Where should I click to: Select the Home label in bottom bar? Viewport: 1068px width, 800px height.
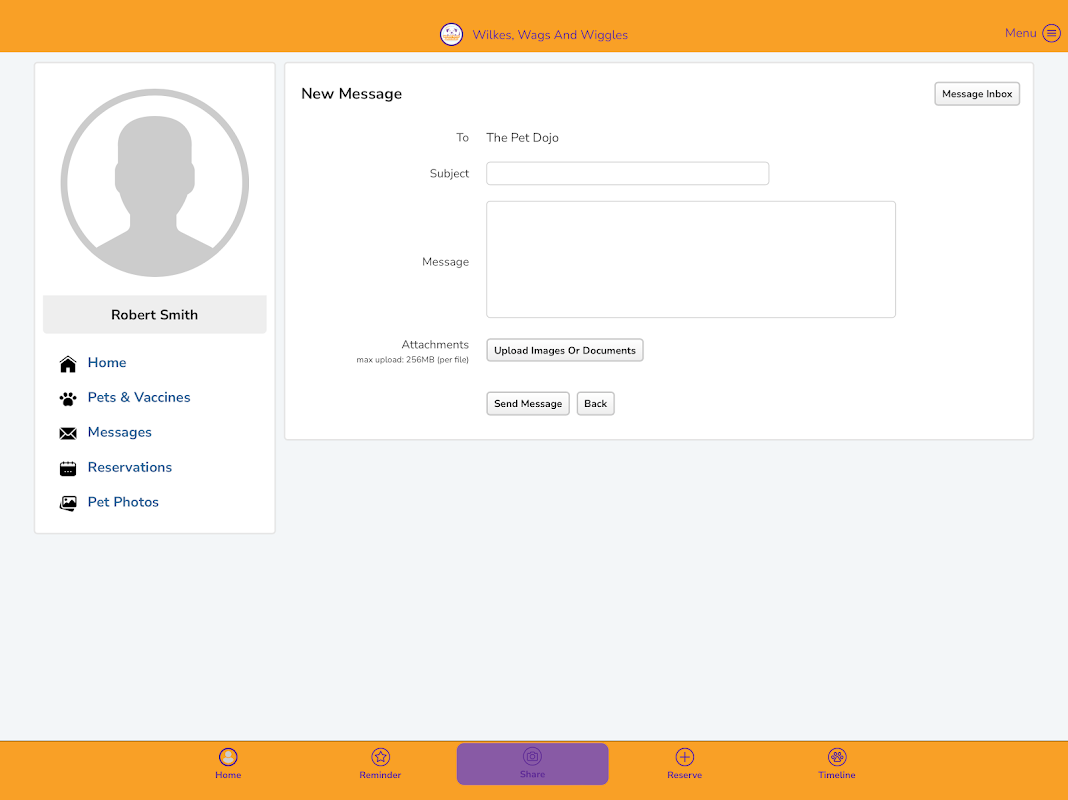point(228,775)
